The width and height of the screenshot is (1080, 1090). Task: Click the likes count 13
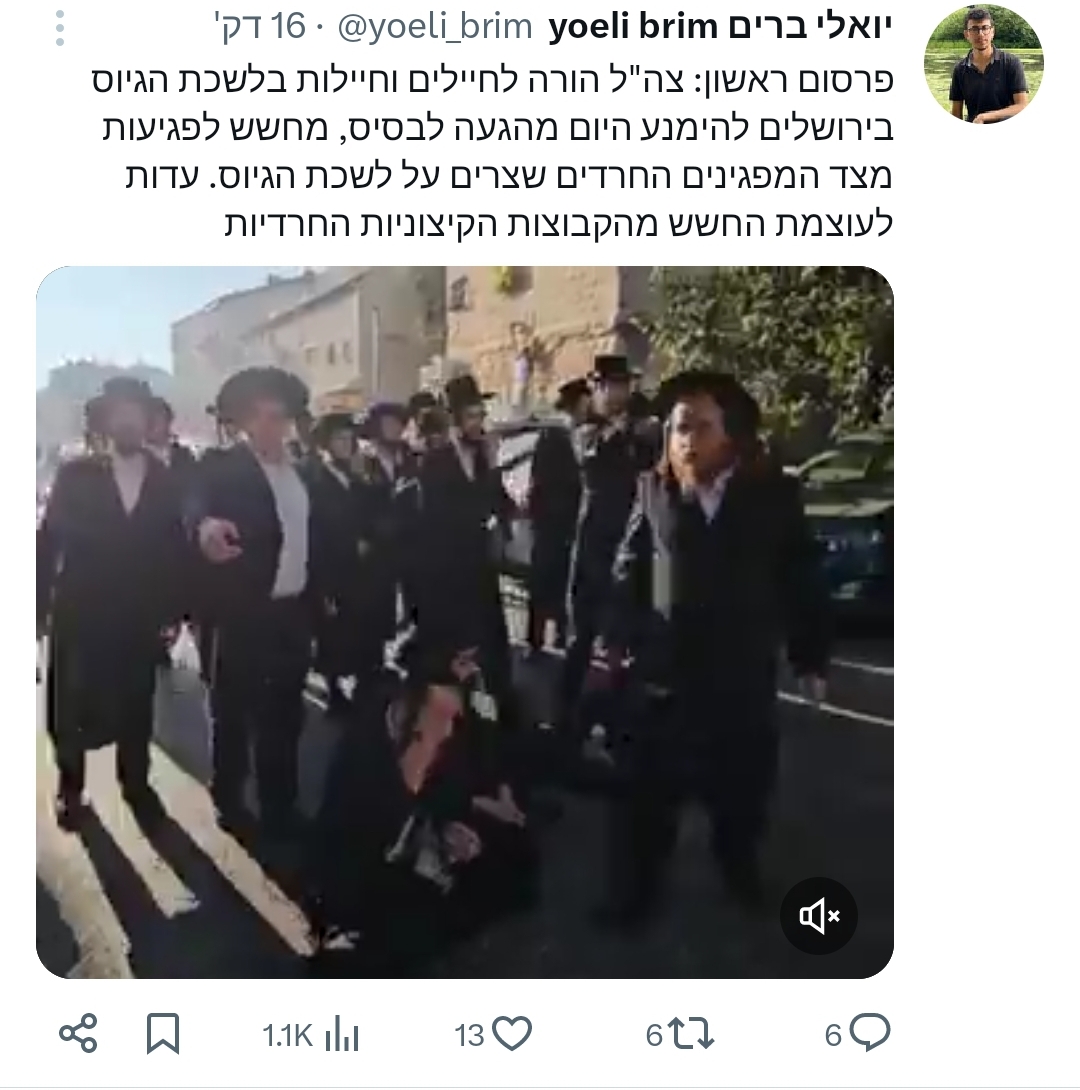[469, 1035]
